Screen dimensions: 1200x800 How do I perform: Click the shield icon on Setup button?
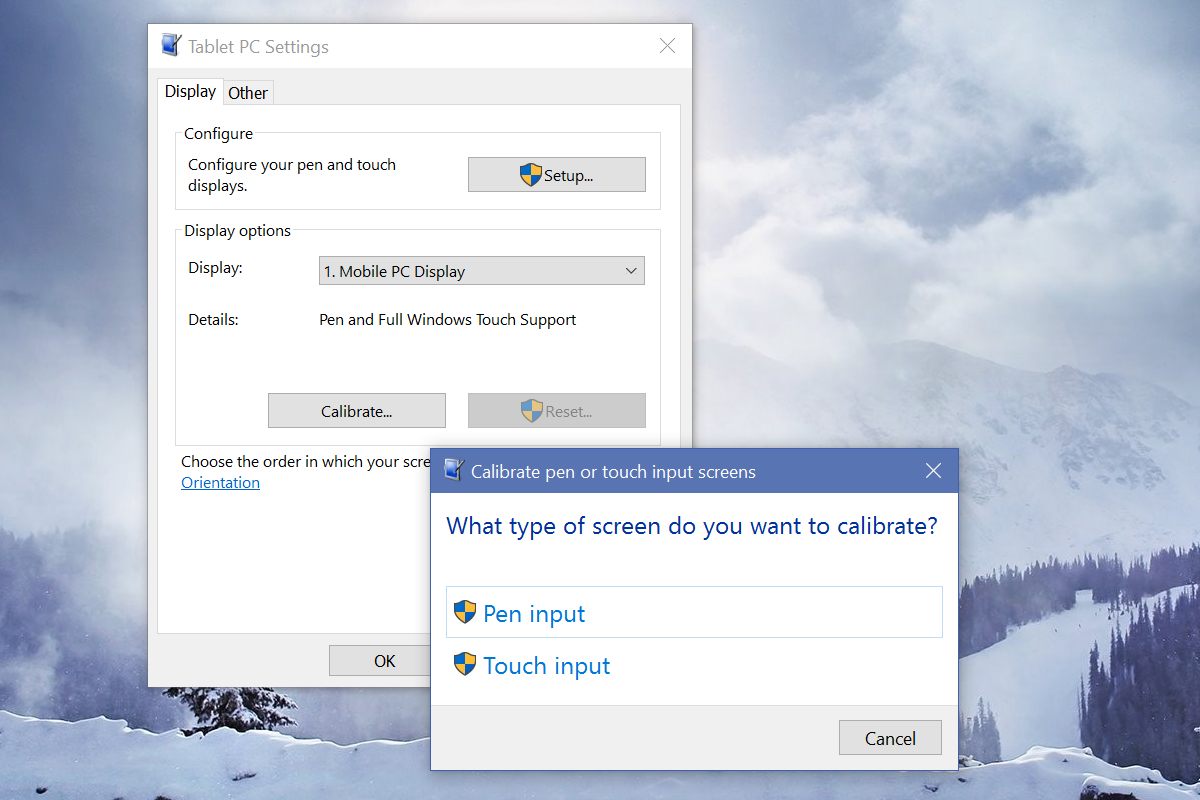tap(531, 175)
